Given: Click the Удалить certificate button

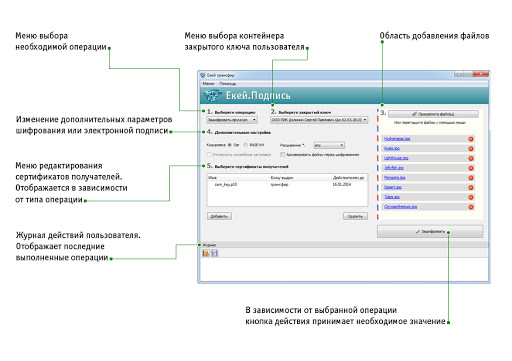Looking at the screenshot, I should click(x=355, y=216).
